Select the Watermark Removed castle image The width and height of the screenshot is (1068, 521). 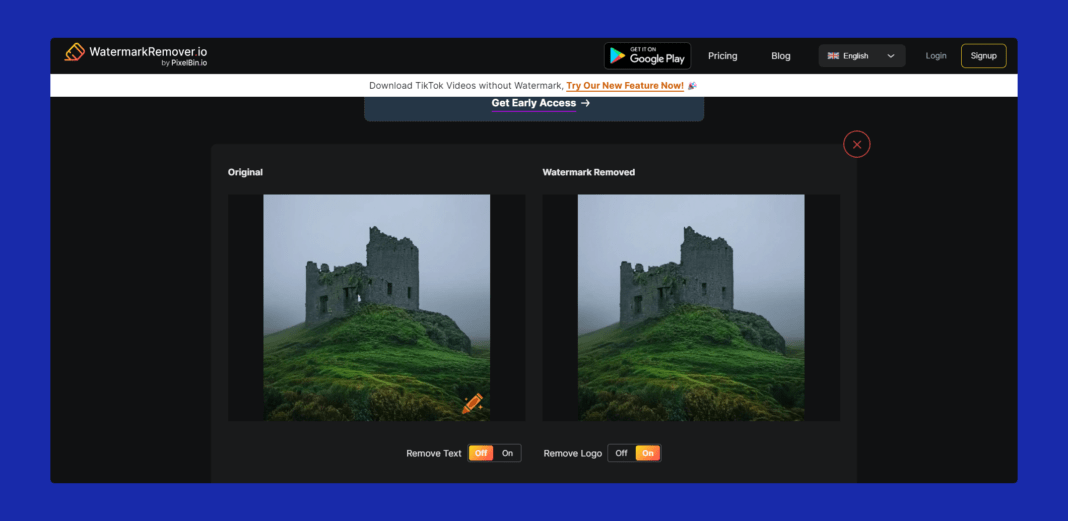691,307
